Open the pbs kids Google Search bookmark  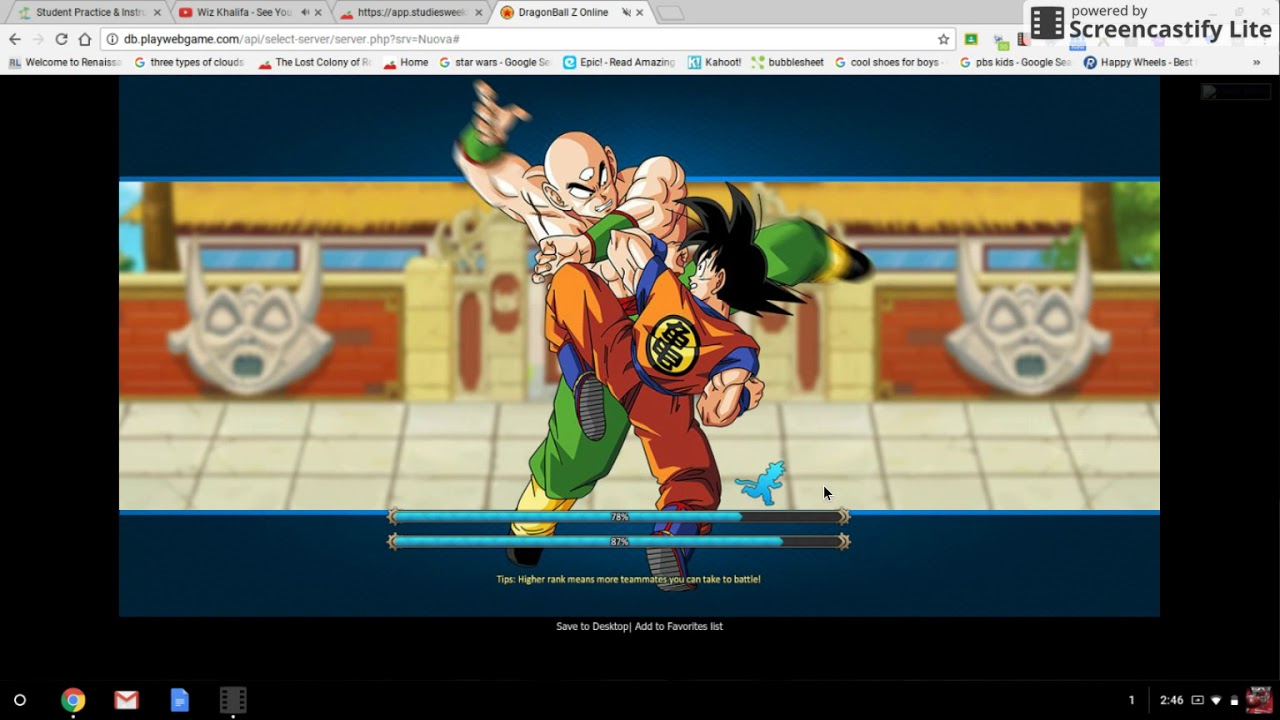pyautogui.click(x=1015, y=62)
